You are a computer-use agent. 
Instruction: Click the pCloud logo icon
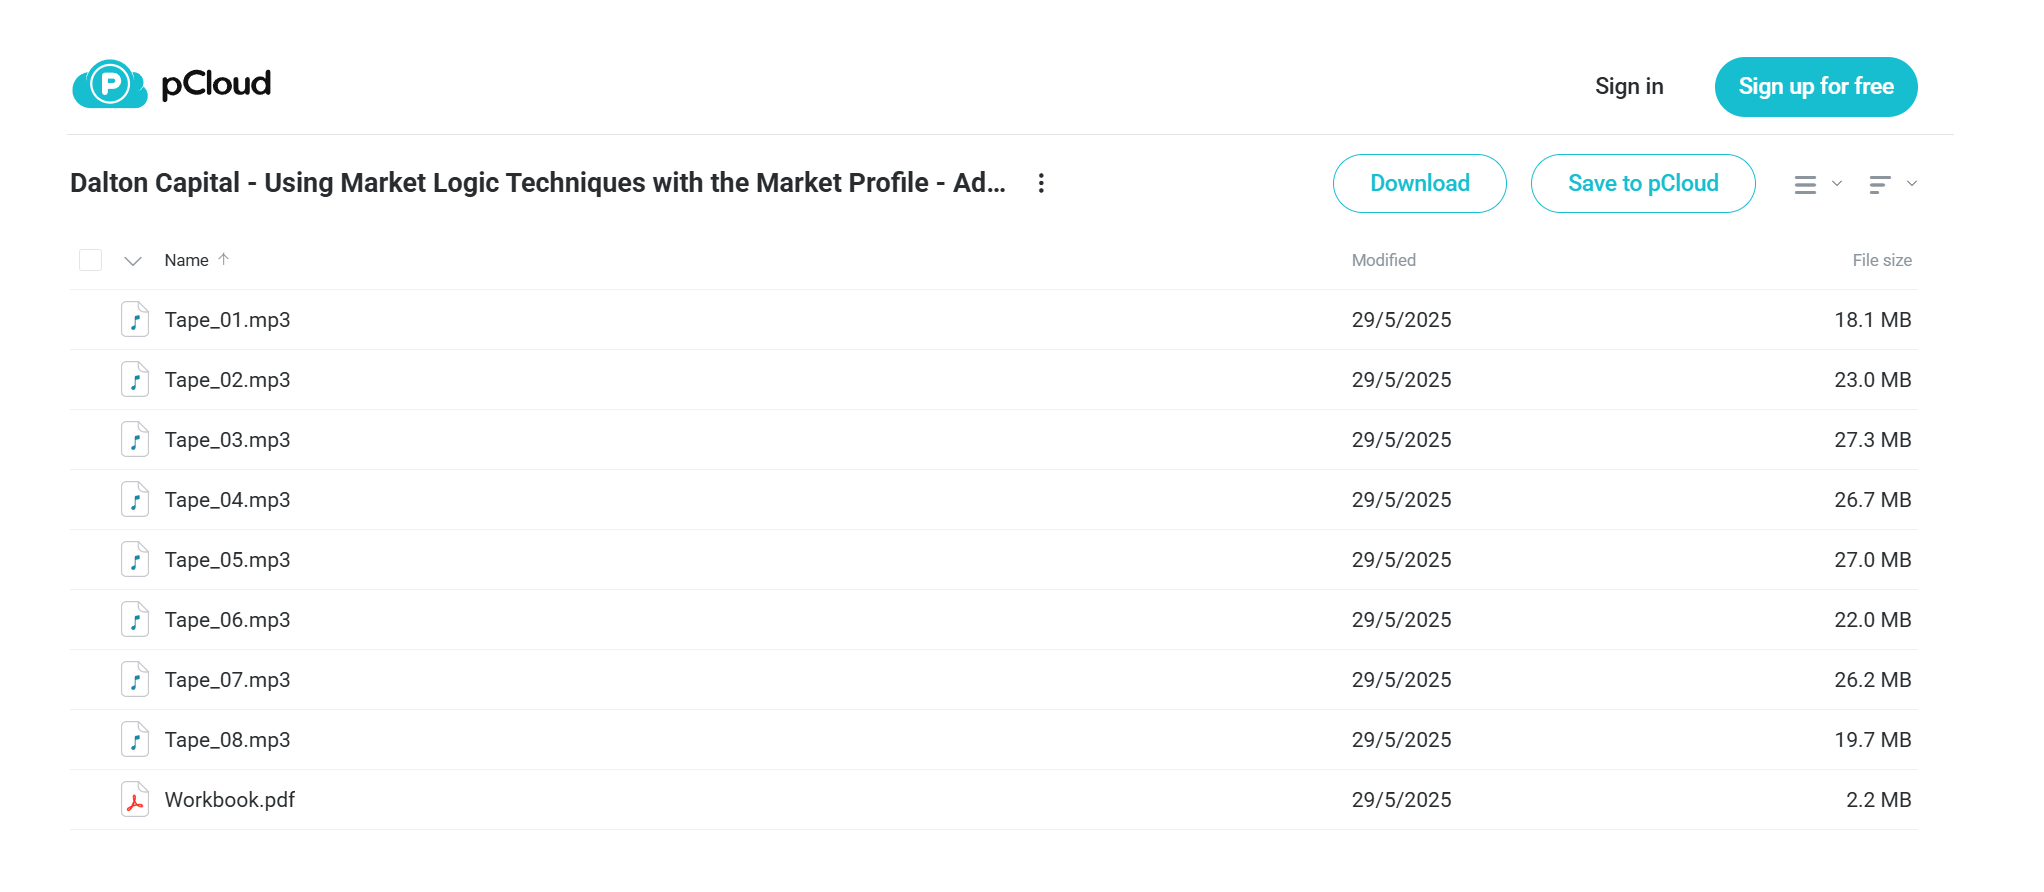click(x=110, y=84)
